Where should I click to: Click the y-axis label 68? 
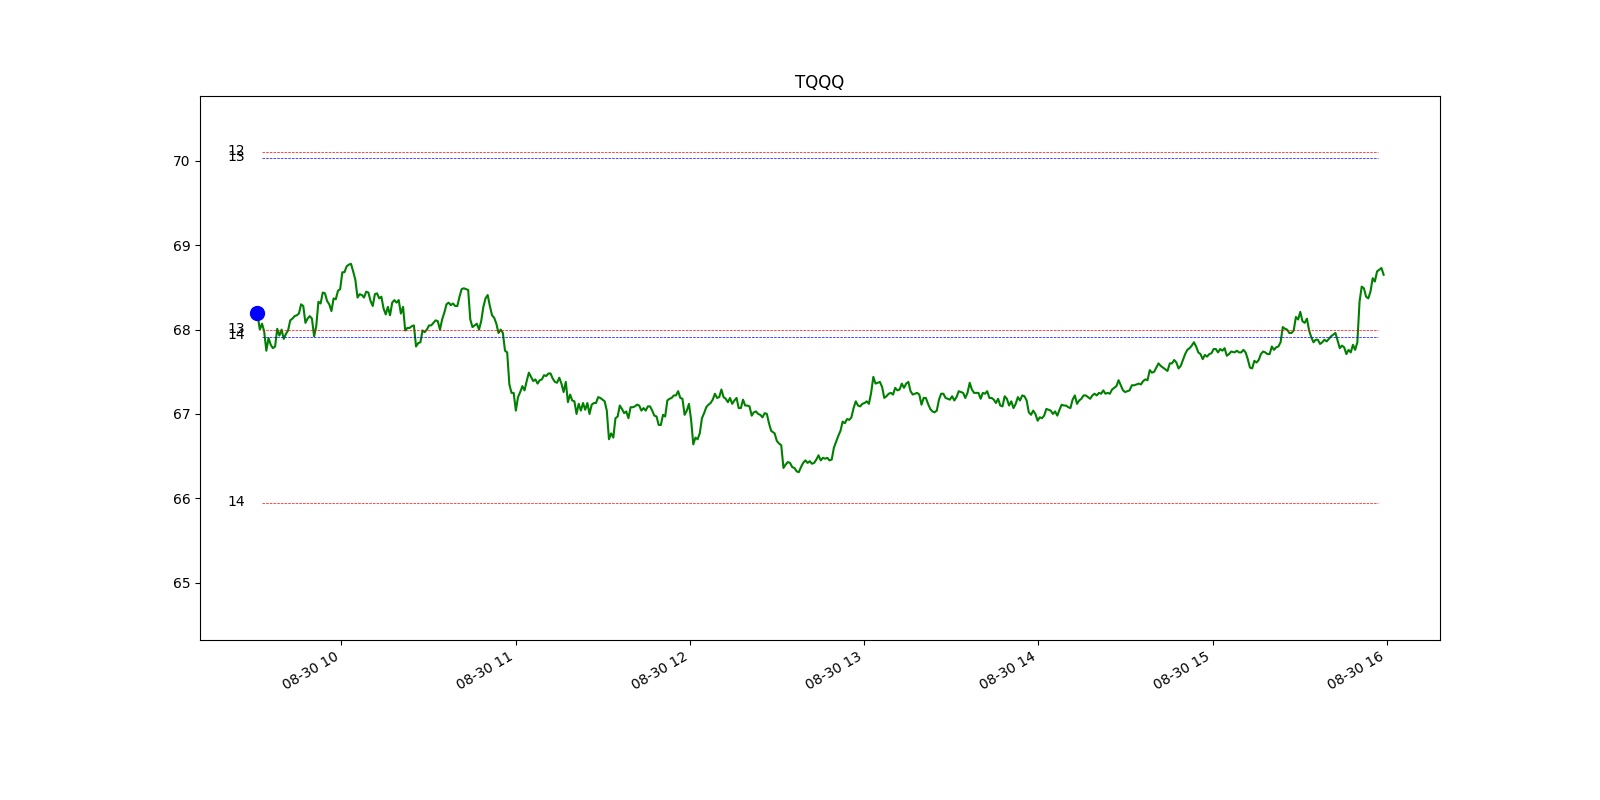pos(181,330)
